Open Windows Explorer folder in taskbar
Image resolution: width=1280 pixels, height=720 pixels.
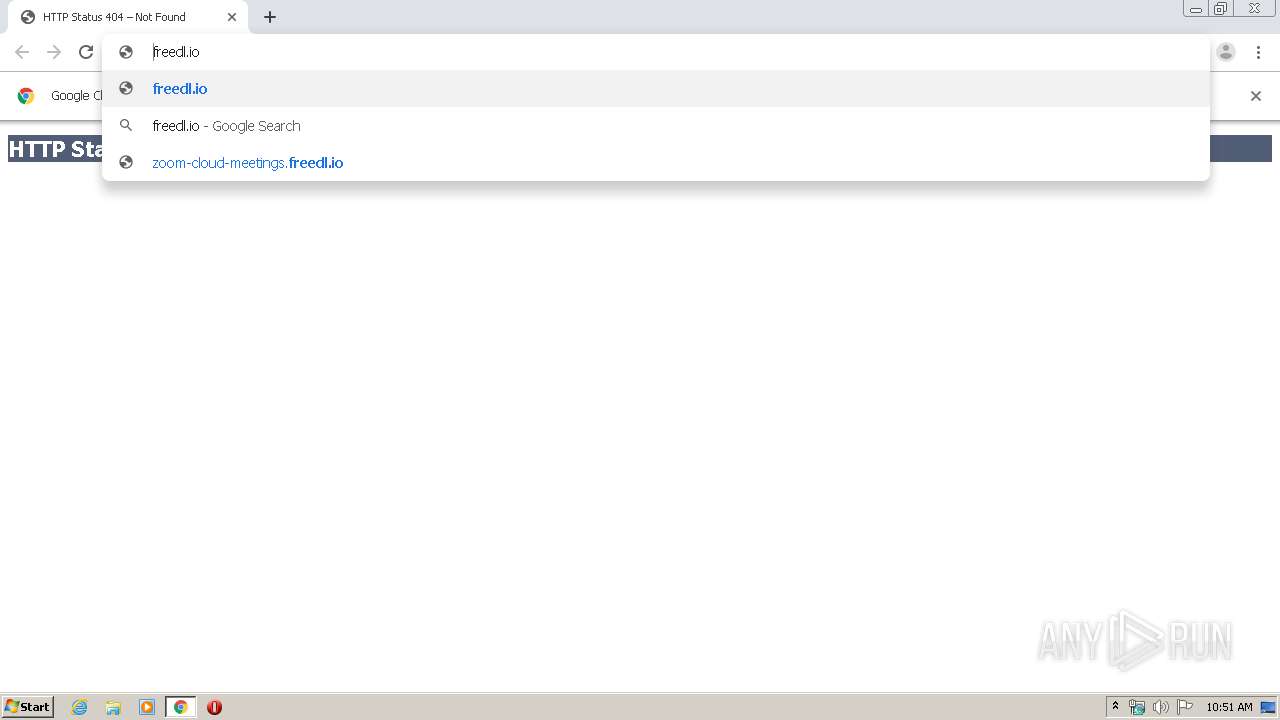pyautogui.click(x=113, y=707)
